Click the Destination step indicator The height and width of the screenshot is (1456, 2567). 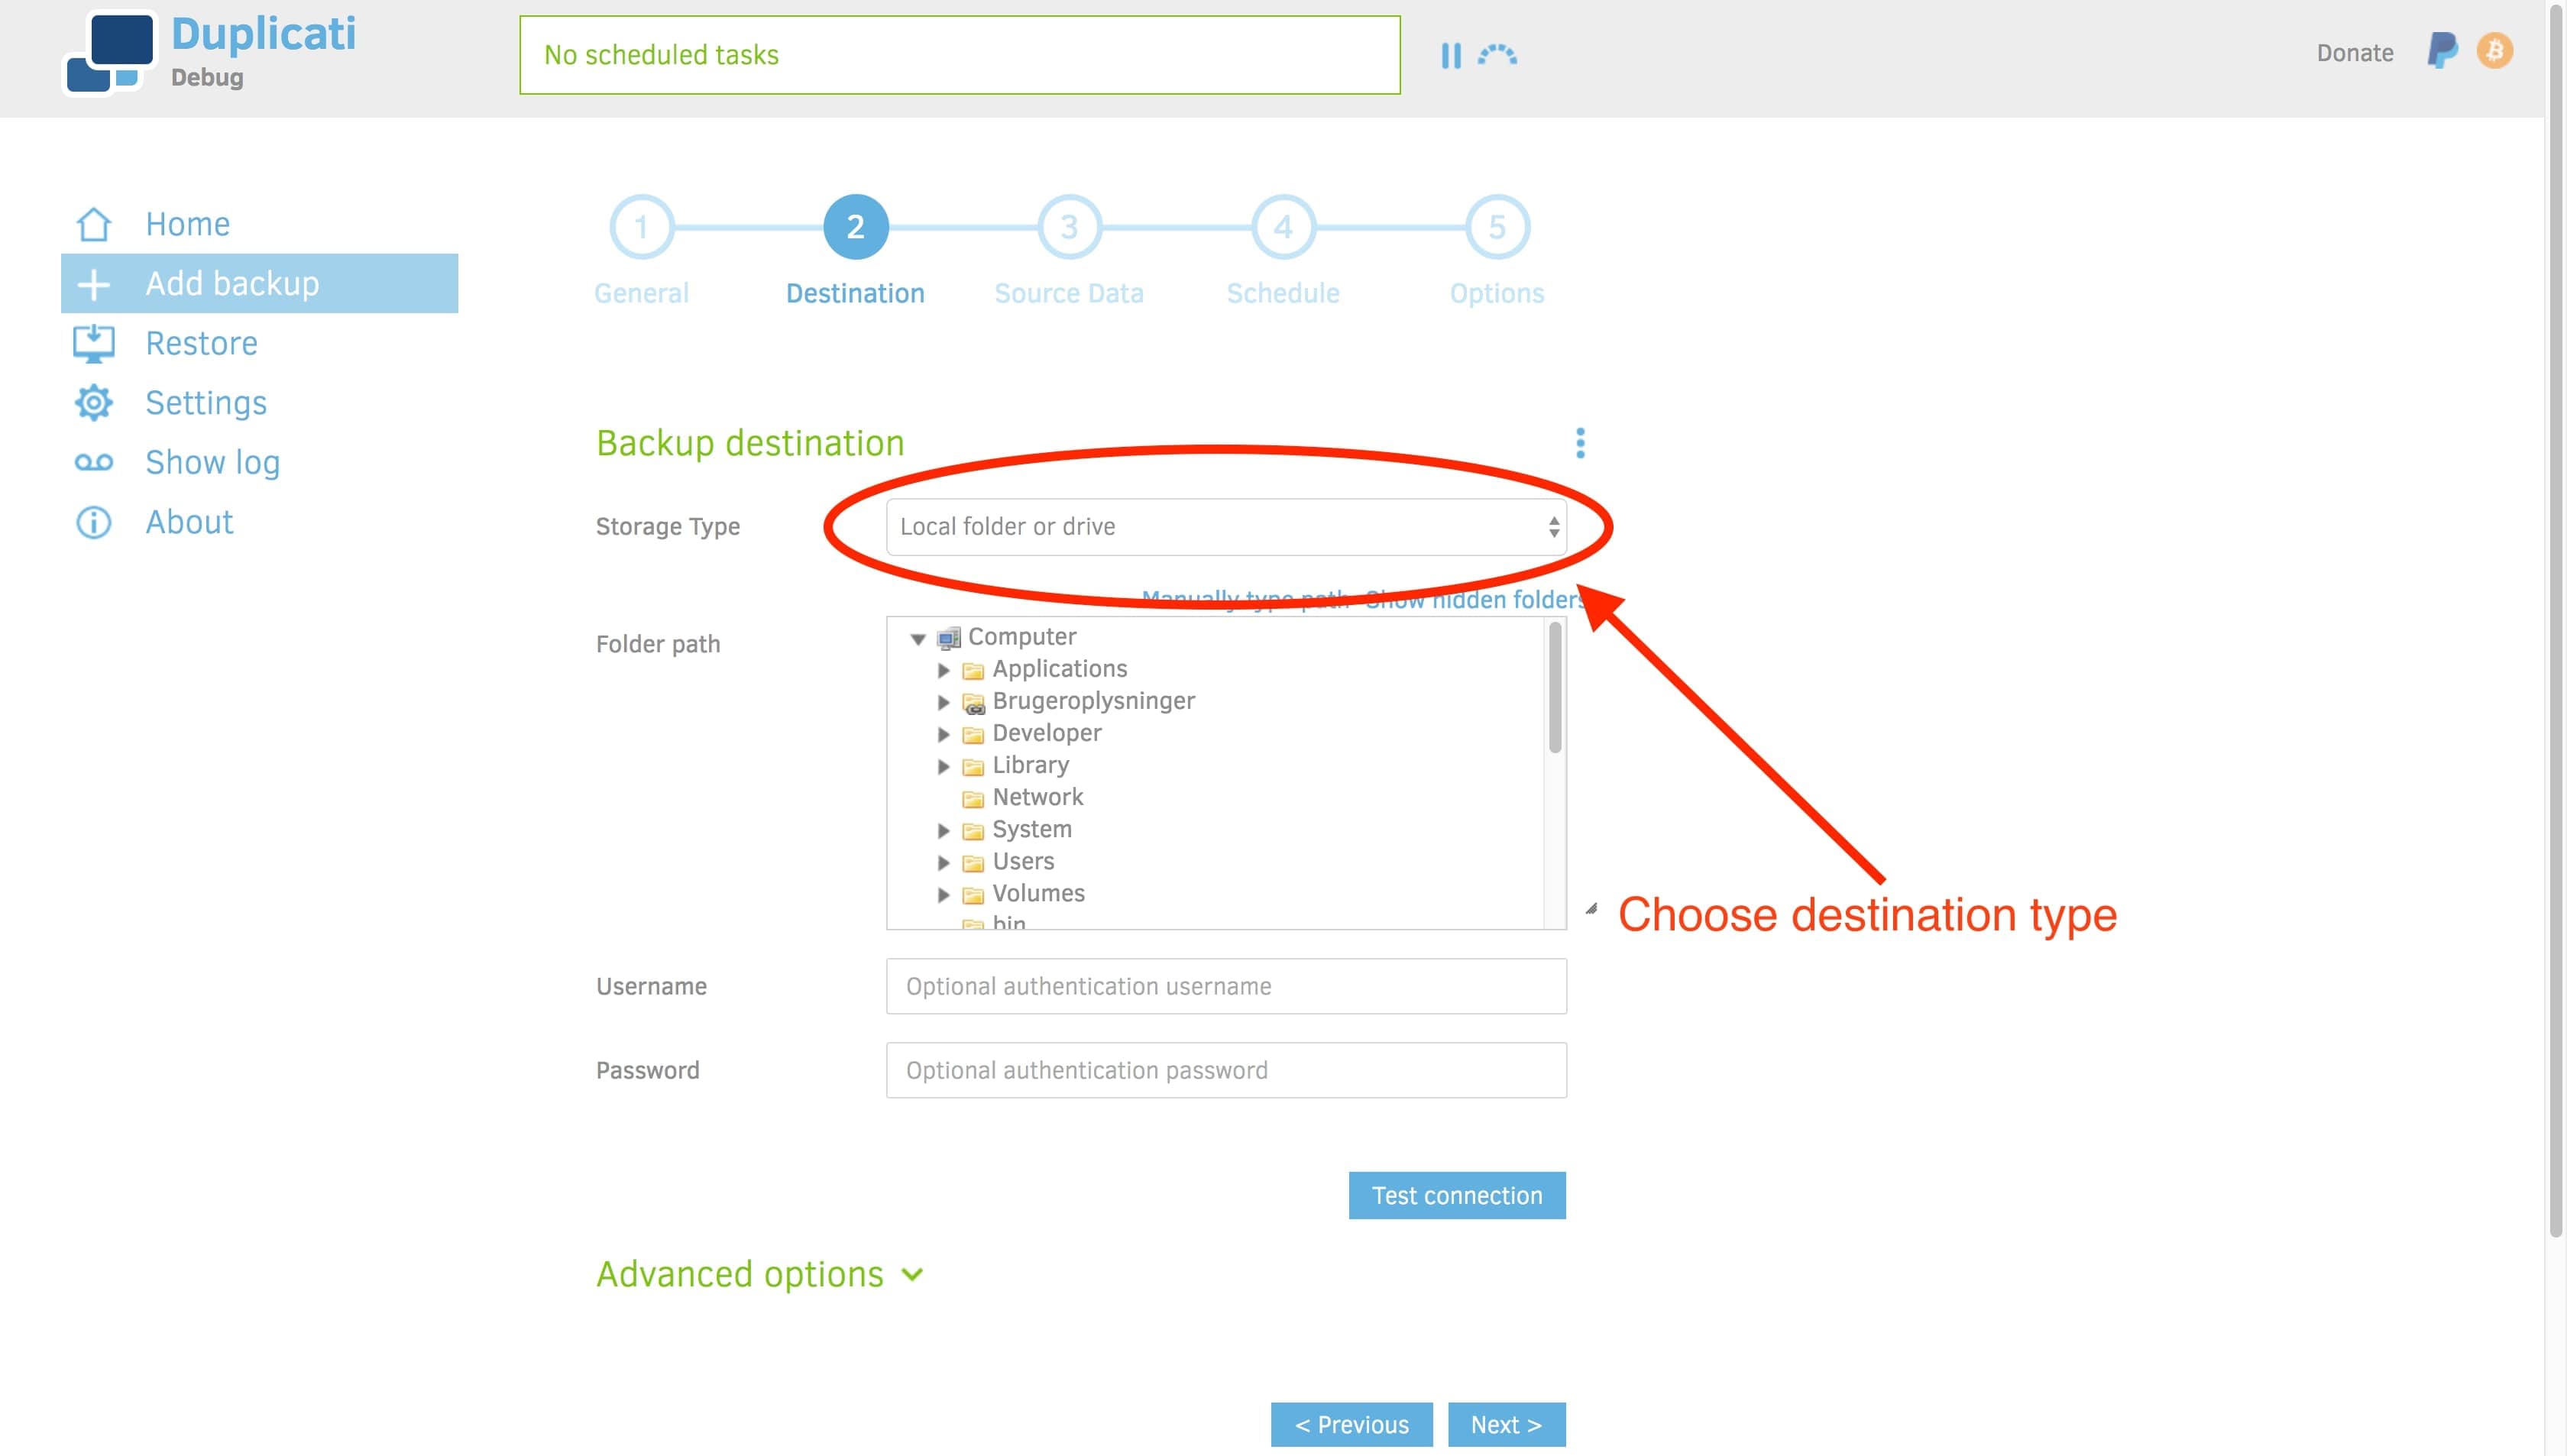tap(853, 228)
